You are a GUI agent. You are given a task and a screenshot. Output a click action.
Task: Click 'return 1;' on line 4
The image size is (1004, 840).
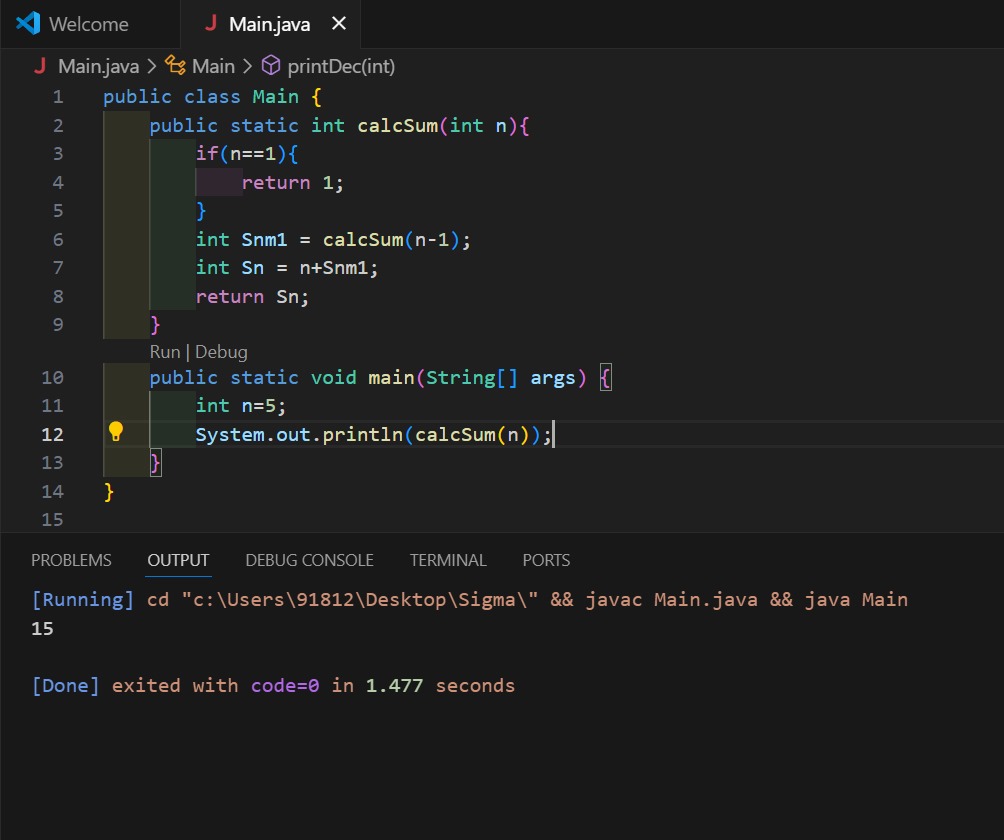coord(293,182)
